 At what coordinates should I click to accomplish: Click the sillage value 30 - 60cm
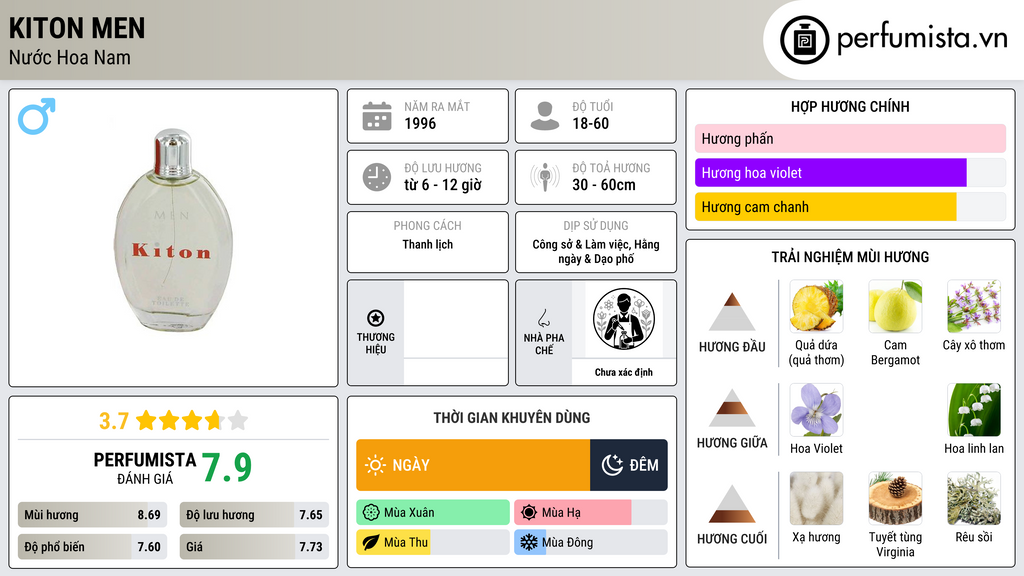point(604,185)
